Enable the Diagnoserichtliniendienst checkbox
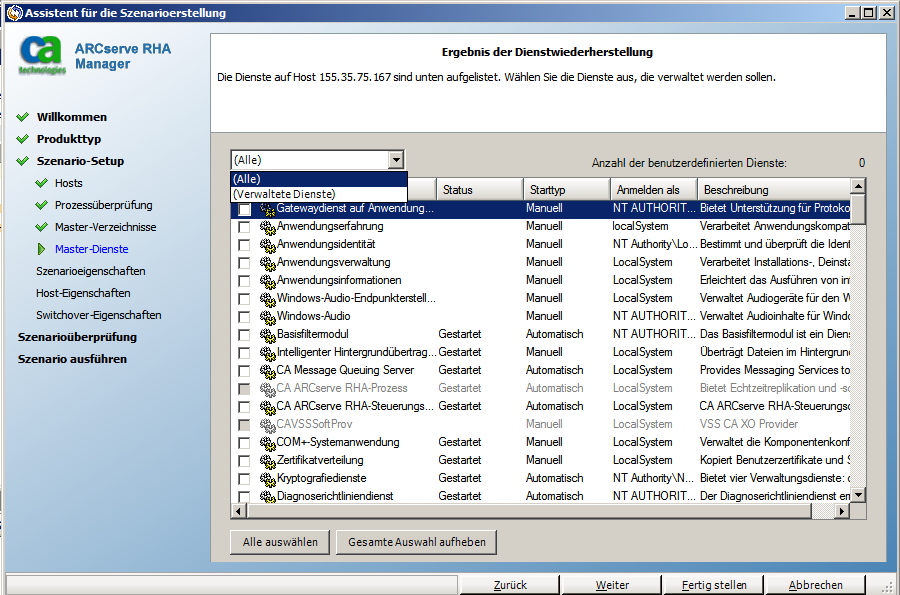Screen dimensions: 900x595 (x=244, y=497)
